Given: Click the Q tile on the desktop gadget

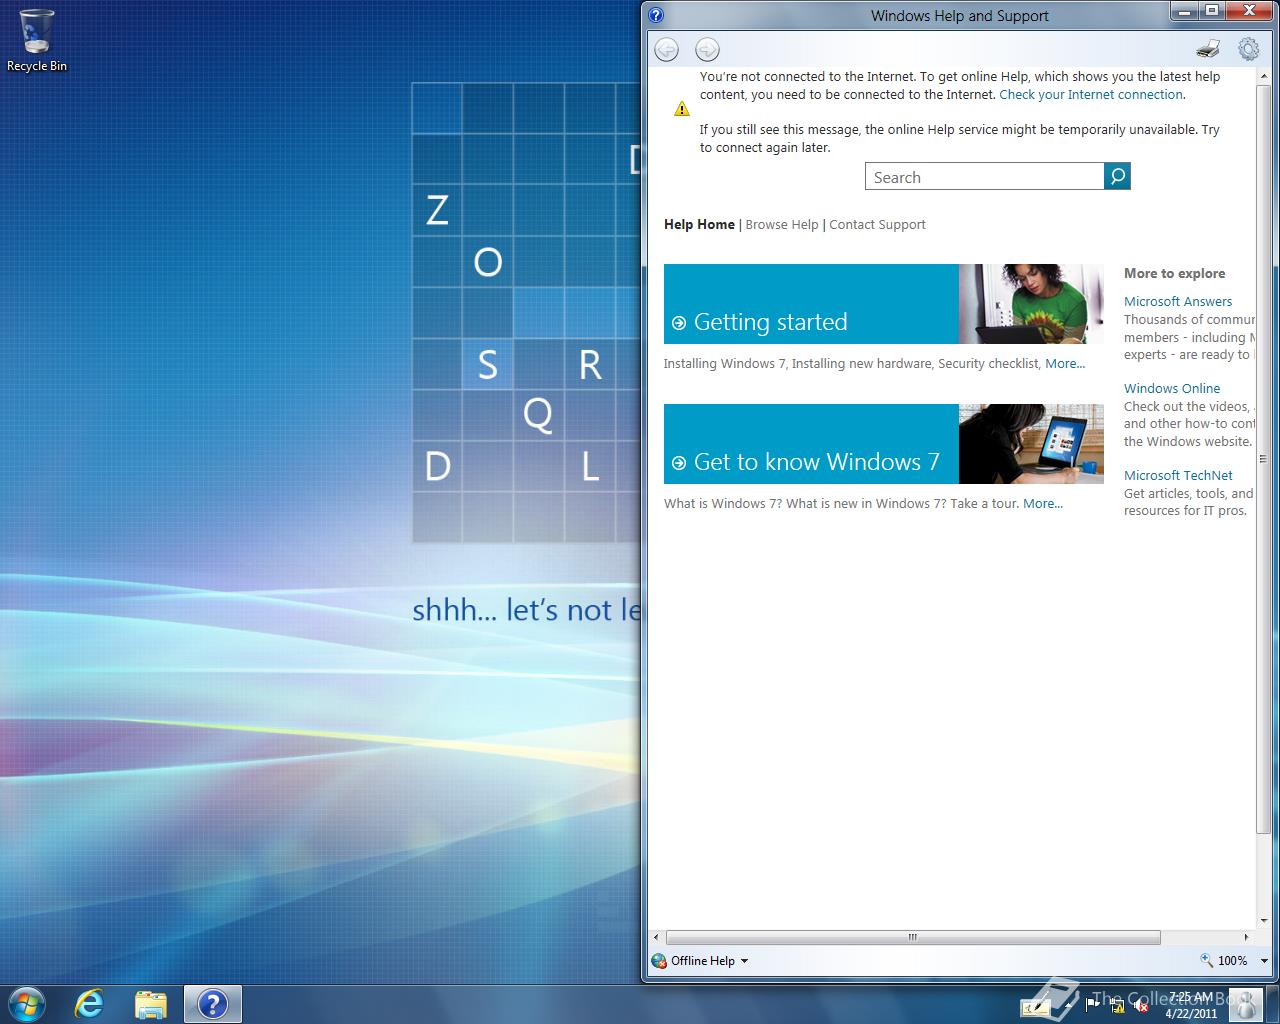Looking at the screenshot, I should point(538,414).
